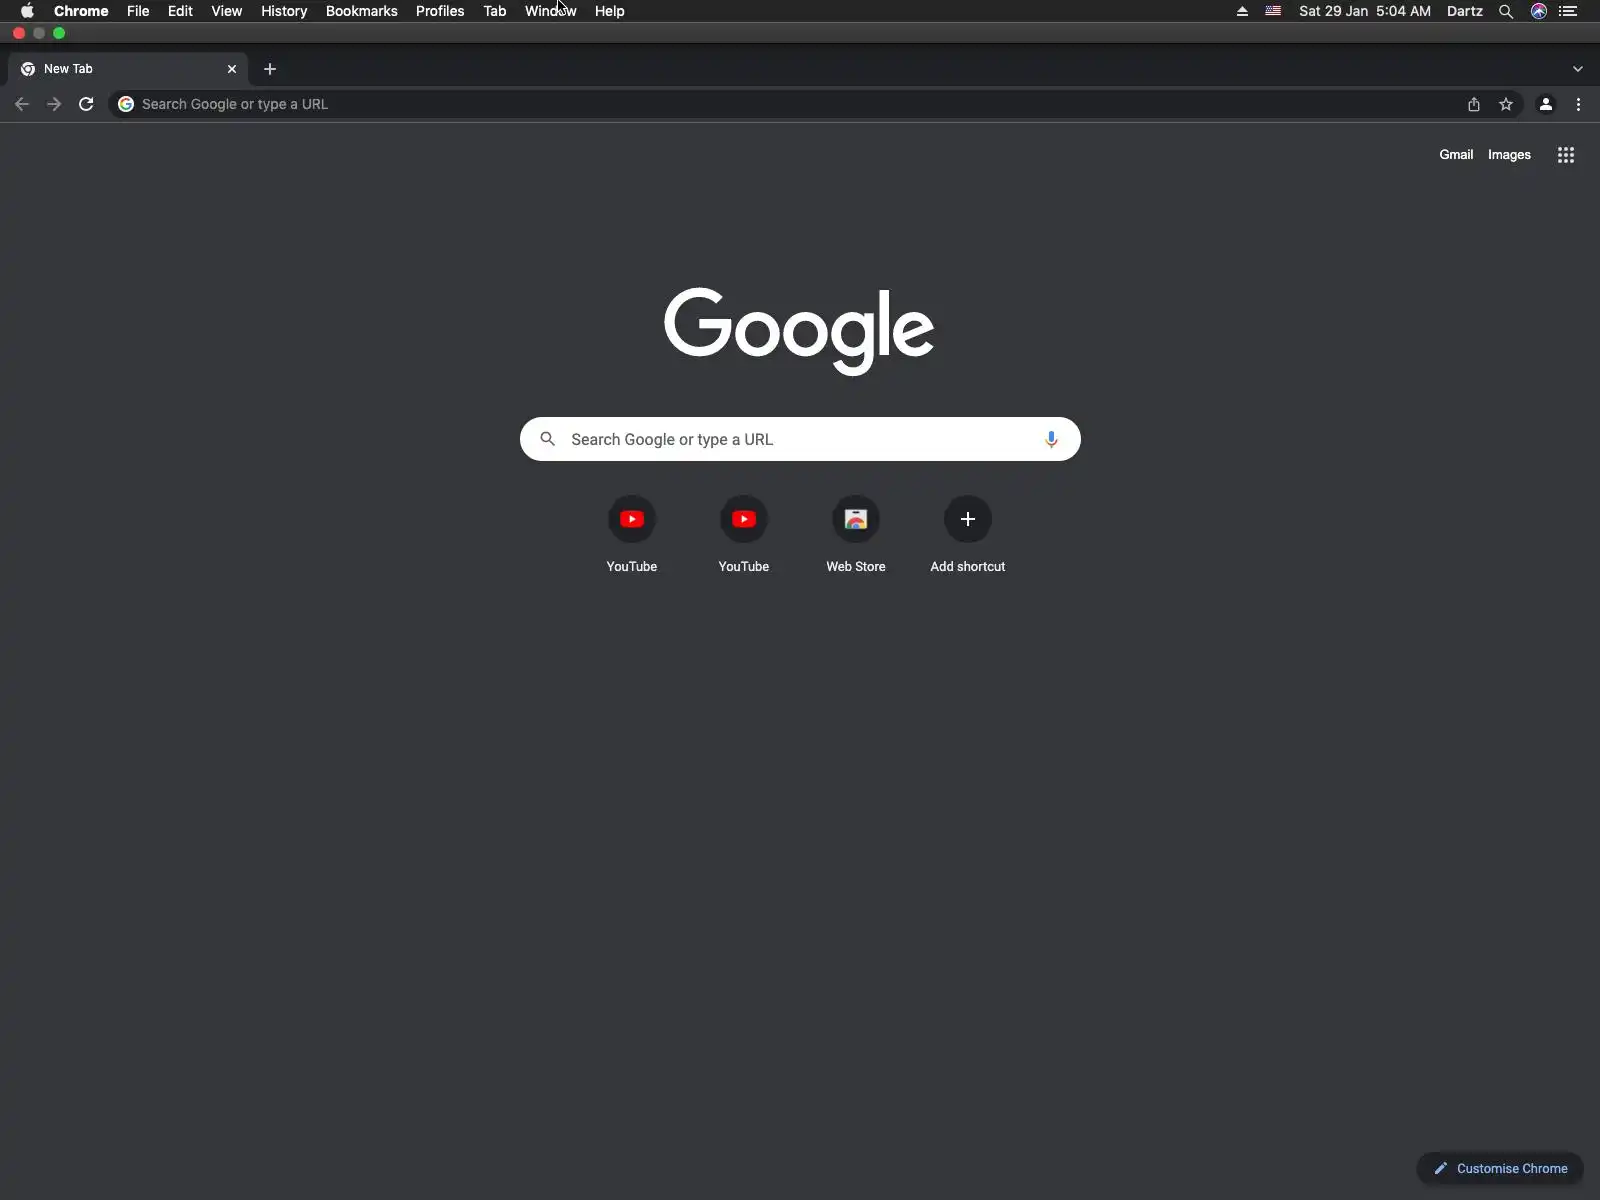Open Spotlight search in the menu bar

(1506, 11)
